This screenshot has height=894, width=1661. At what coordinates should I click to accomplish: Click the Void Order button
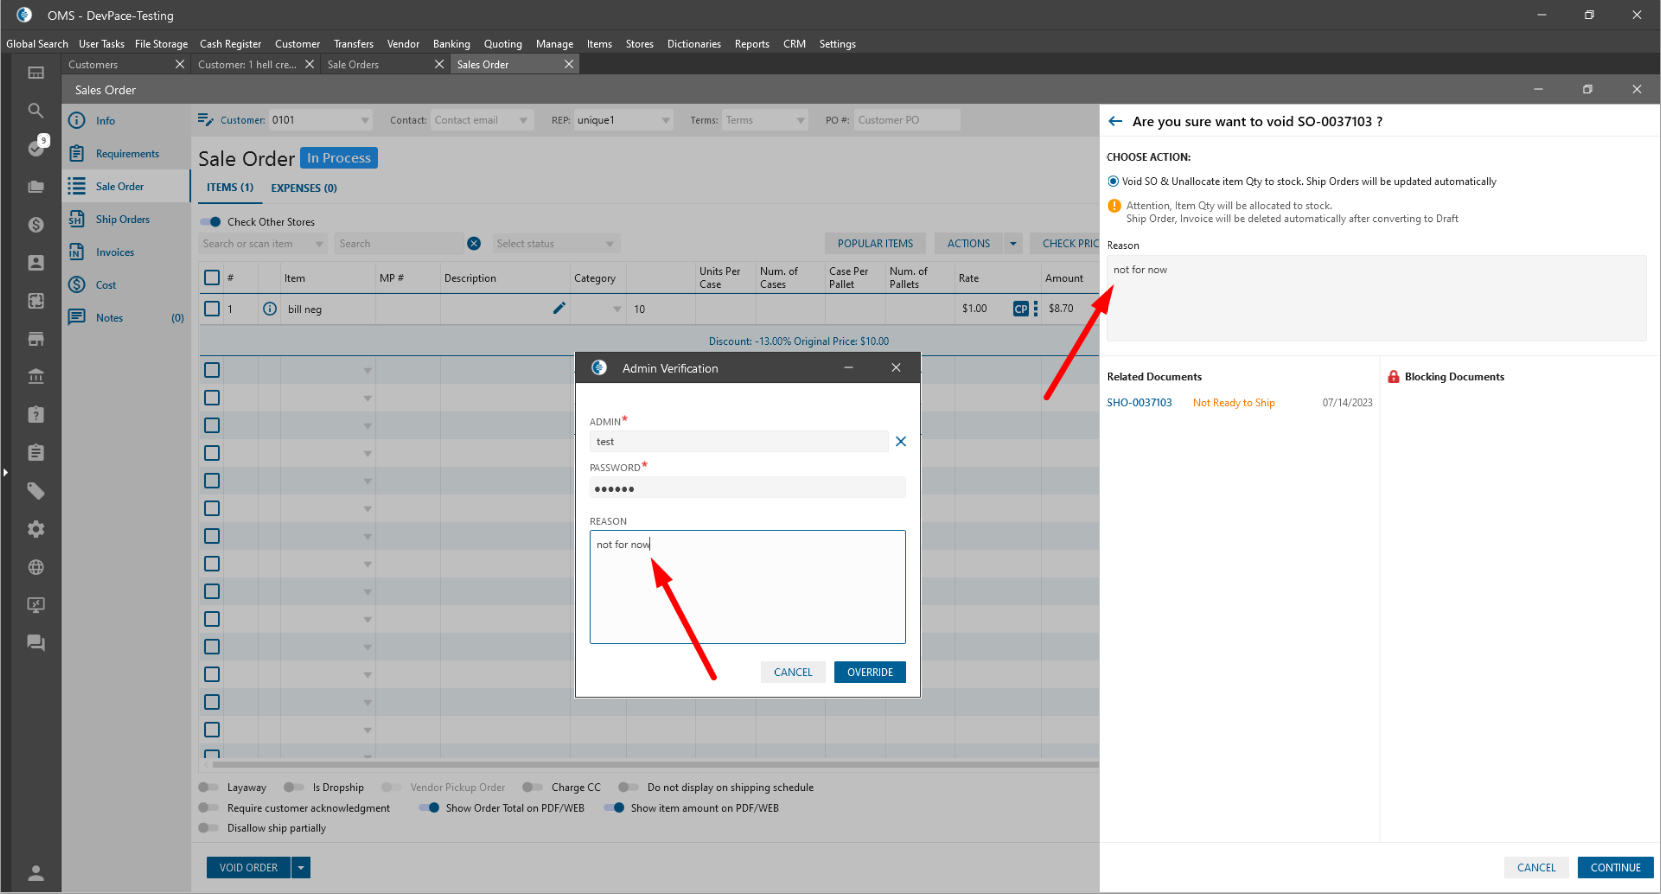coord(248,868)
